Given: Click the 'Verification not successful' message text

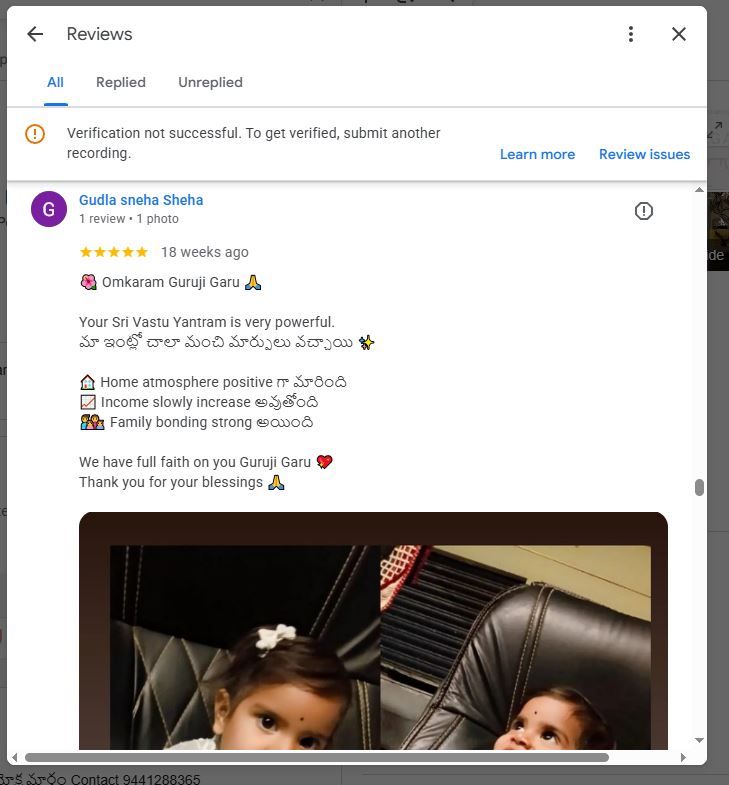Looking at the screenshot, I should [253, 143].
